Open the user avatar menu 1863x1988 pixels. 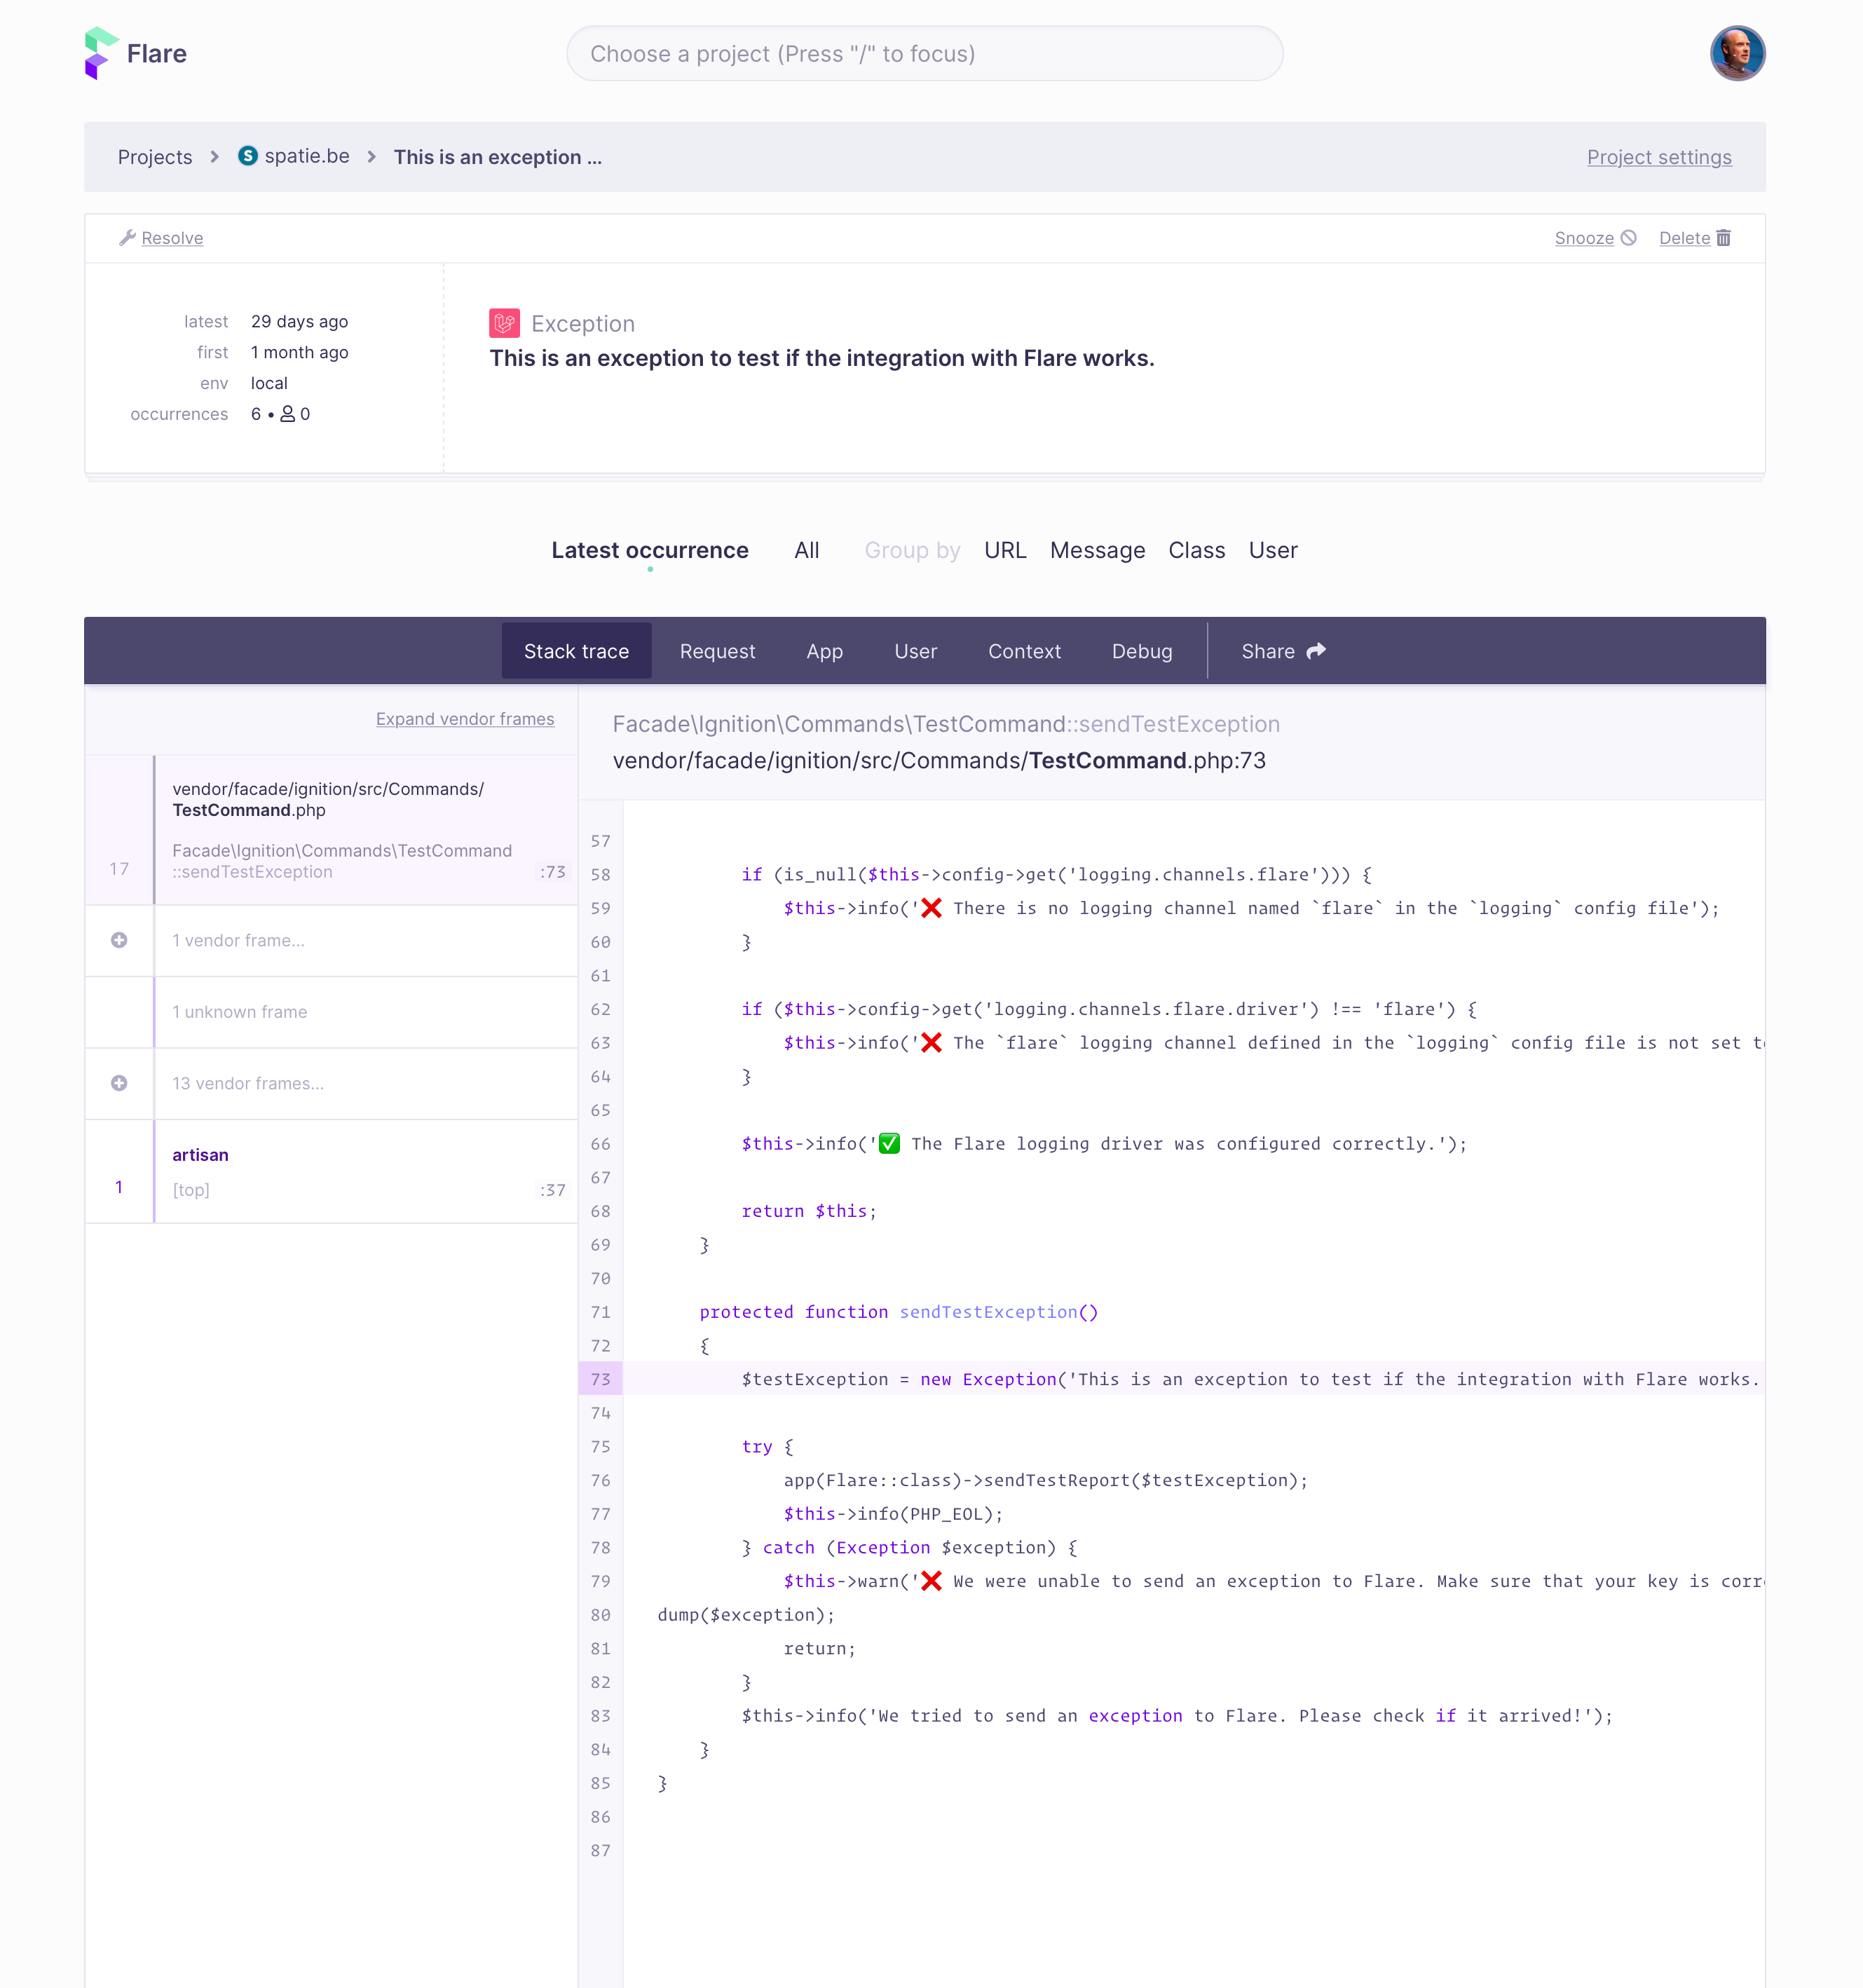tap(1737, 53)
